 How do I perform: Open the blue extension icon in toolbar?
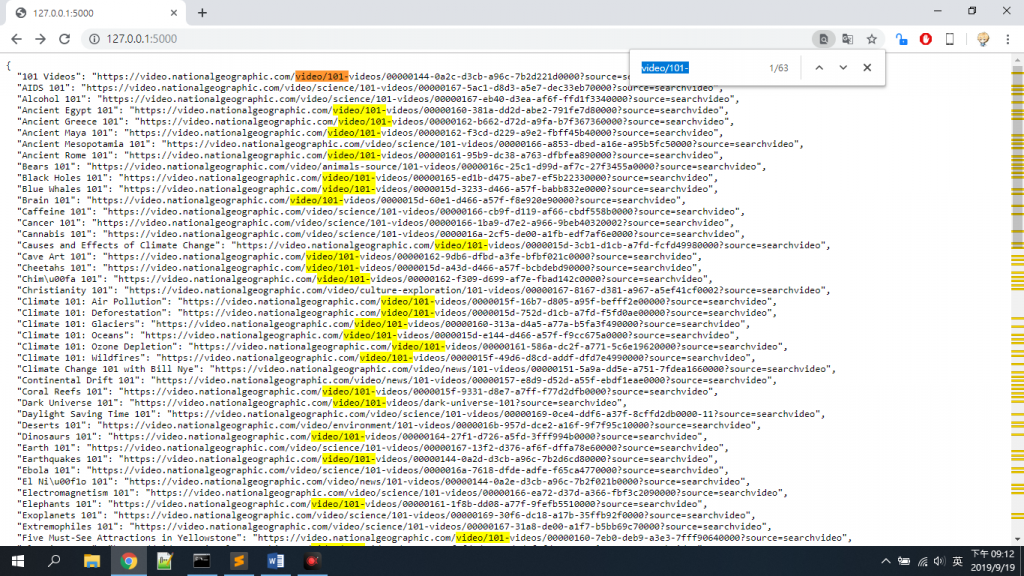click(x=901, y=39)
